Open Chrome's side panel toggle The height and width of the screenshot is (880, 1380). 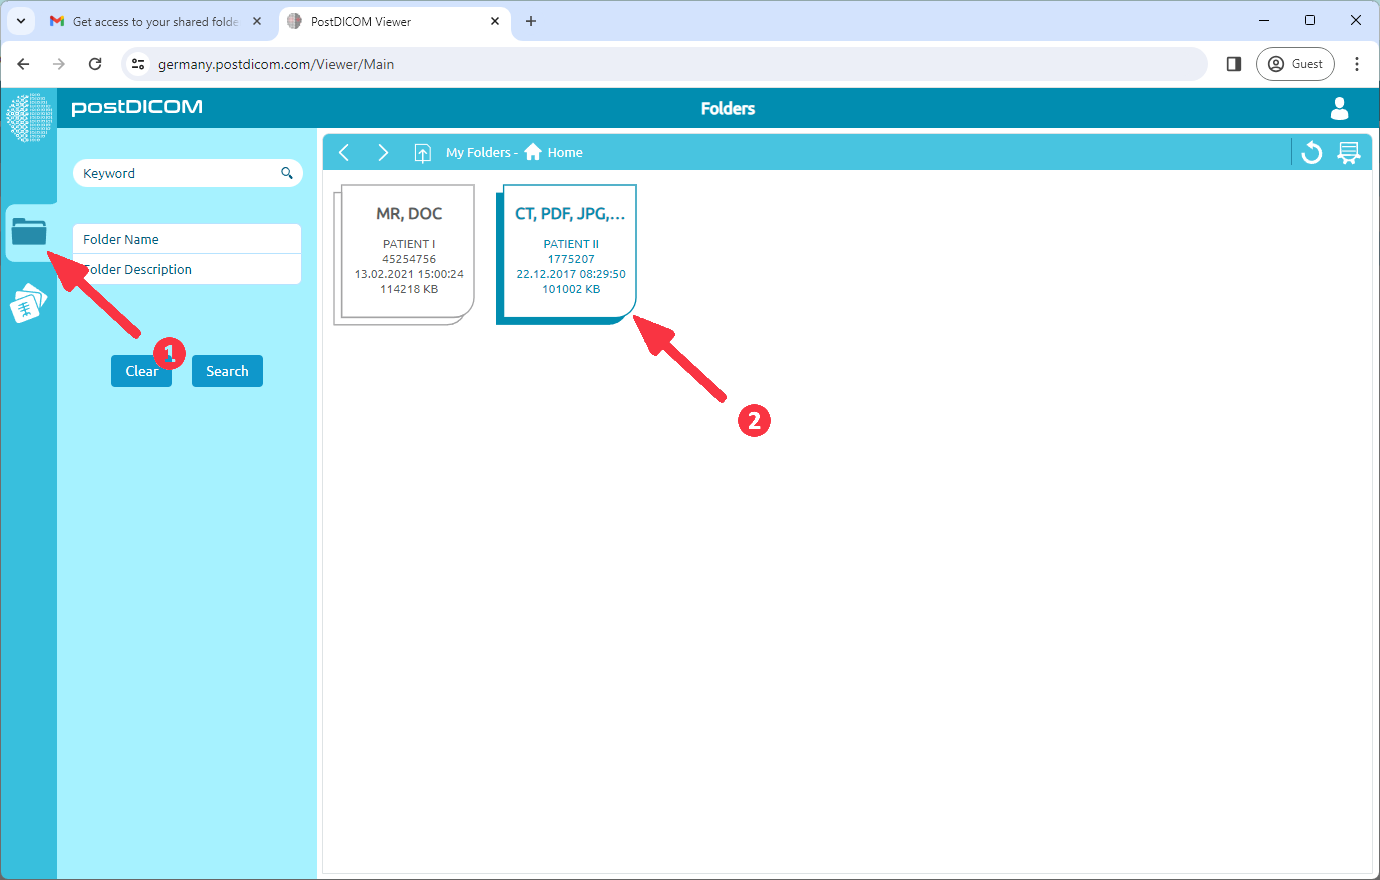pos(1233,63)
